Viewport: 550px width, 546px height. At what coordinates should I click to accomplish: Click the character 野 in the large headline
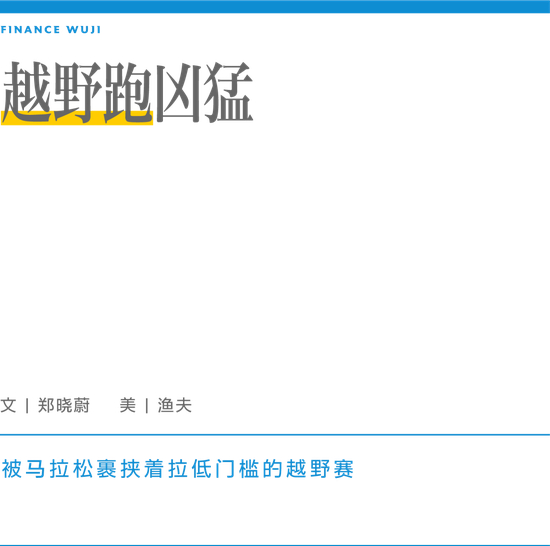click(78, 93)
